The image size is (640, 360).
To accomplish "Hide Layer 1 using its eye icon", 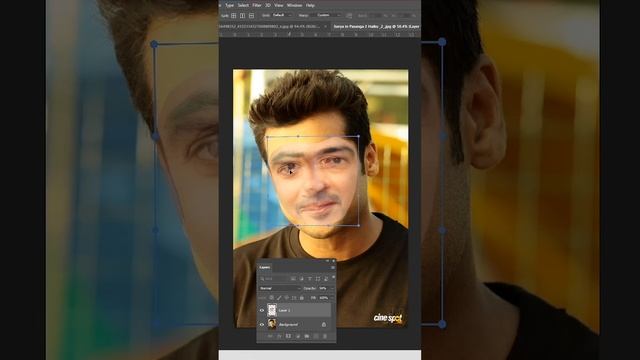I will [262, 310].
